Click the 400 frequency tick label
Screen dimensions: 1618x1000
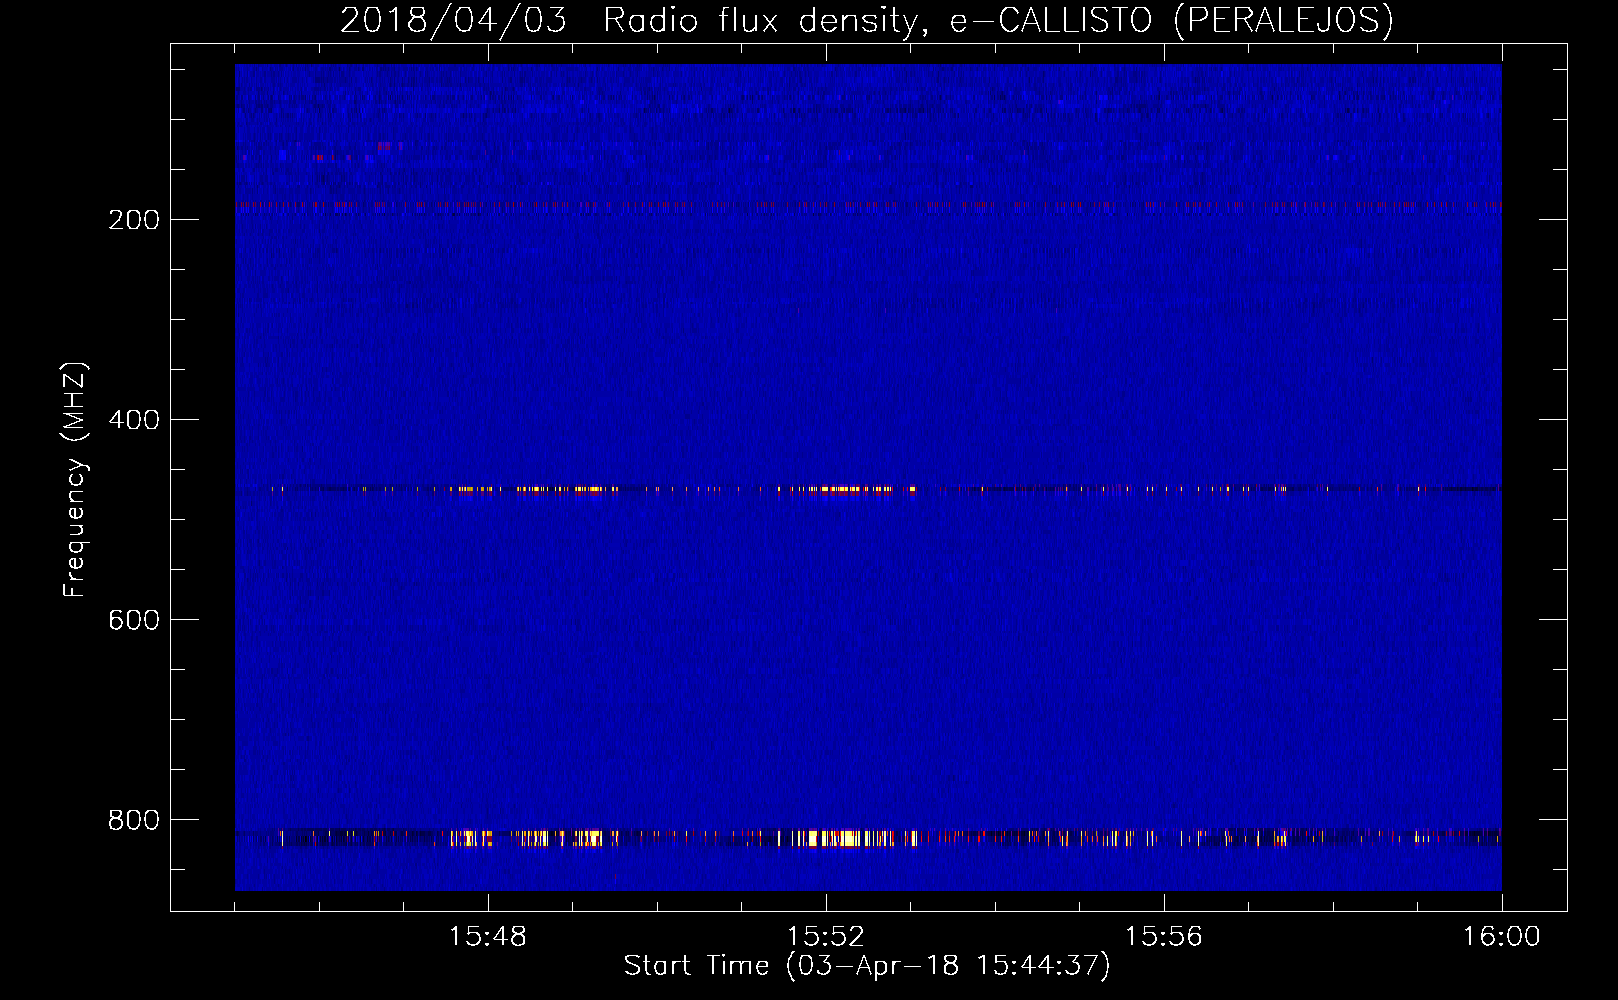pyautogui.click(x=134, y=420)
